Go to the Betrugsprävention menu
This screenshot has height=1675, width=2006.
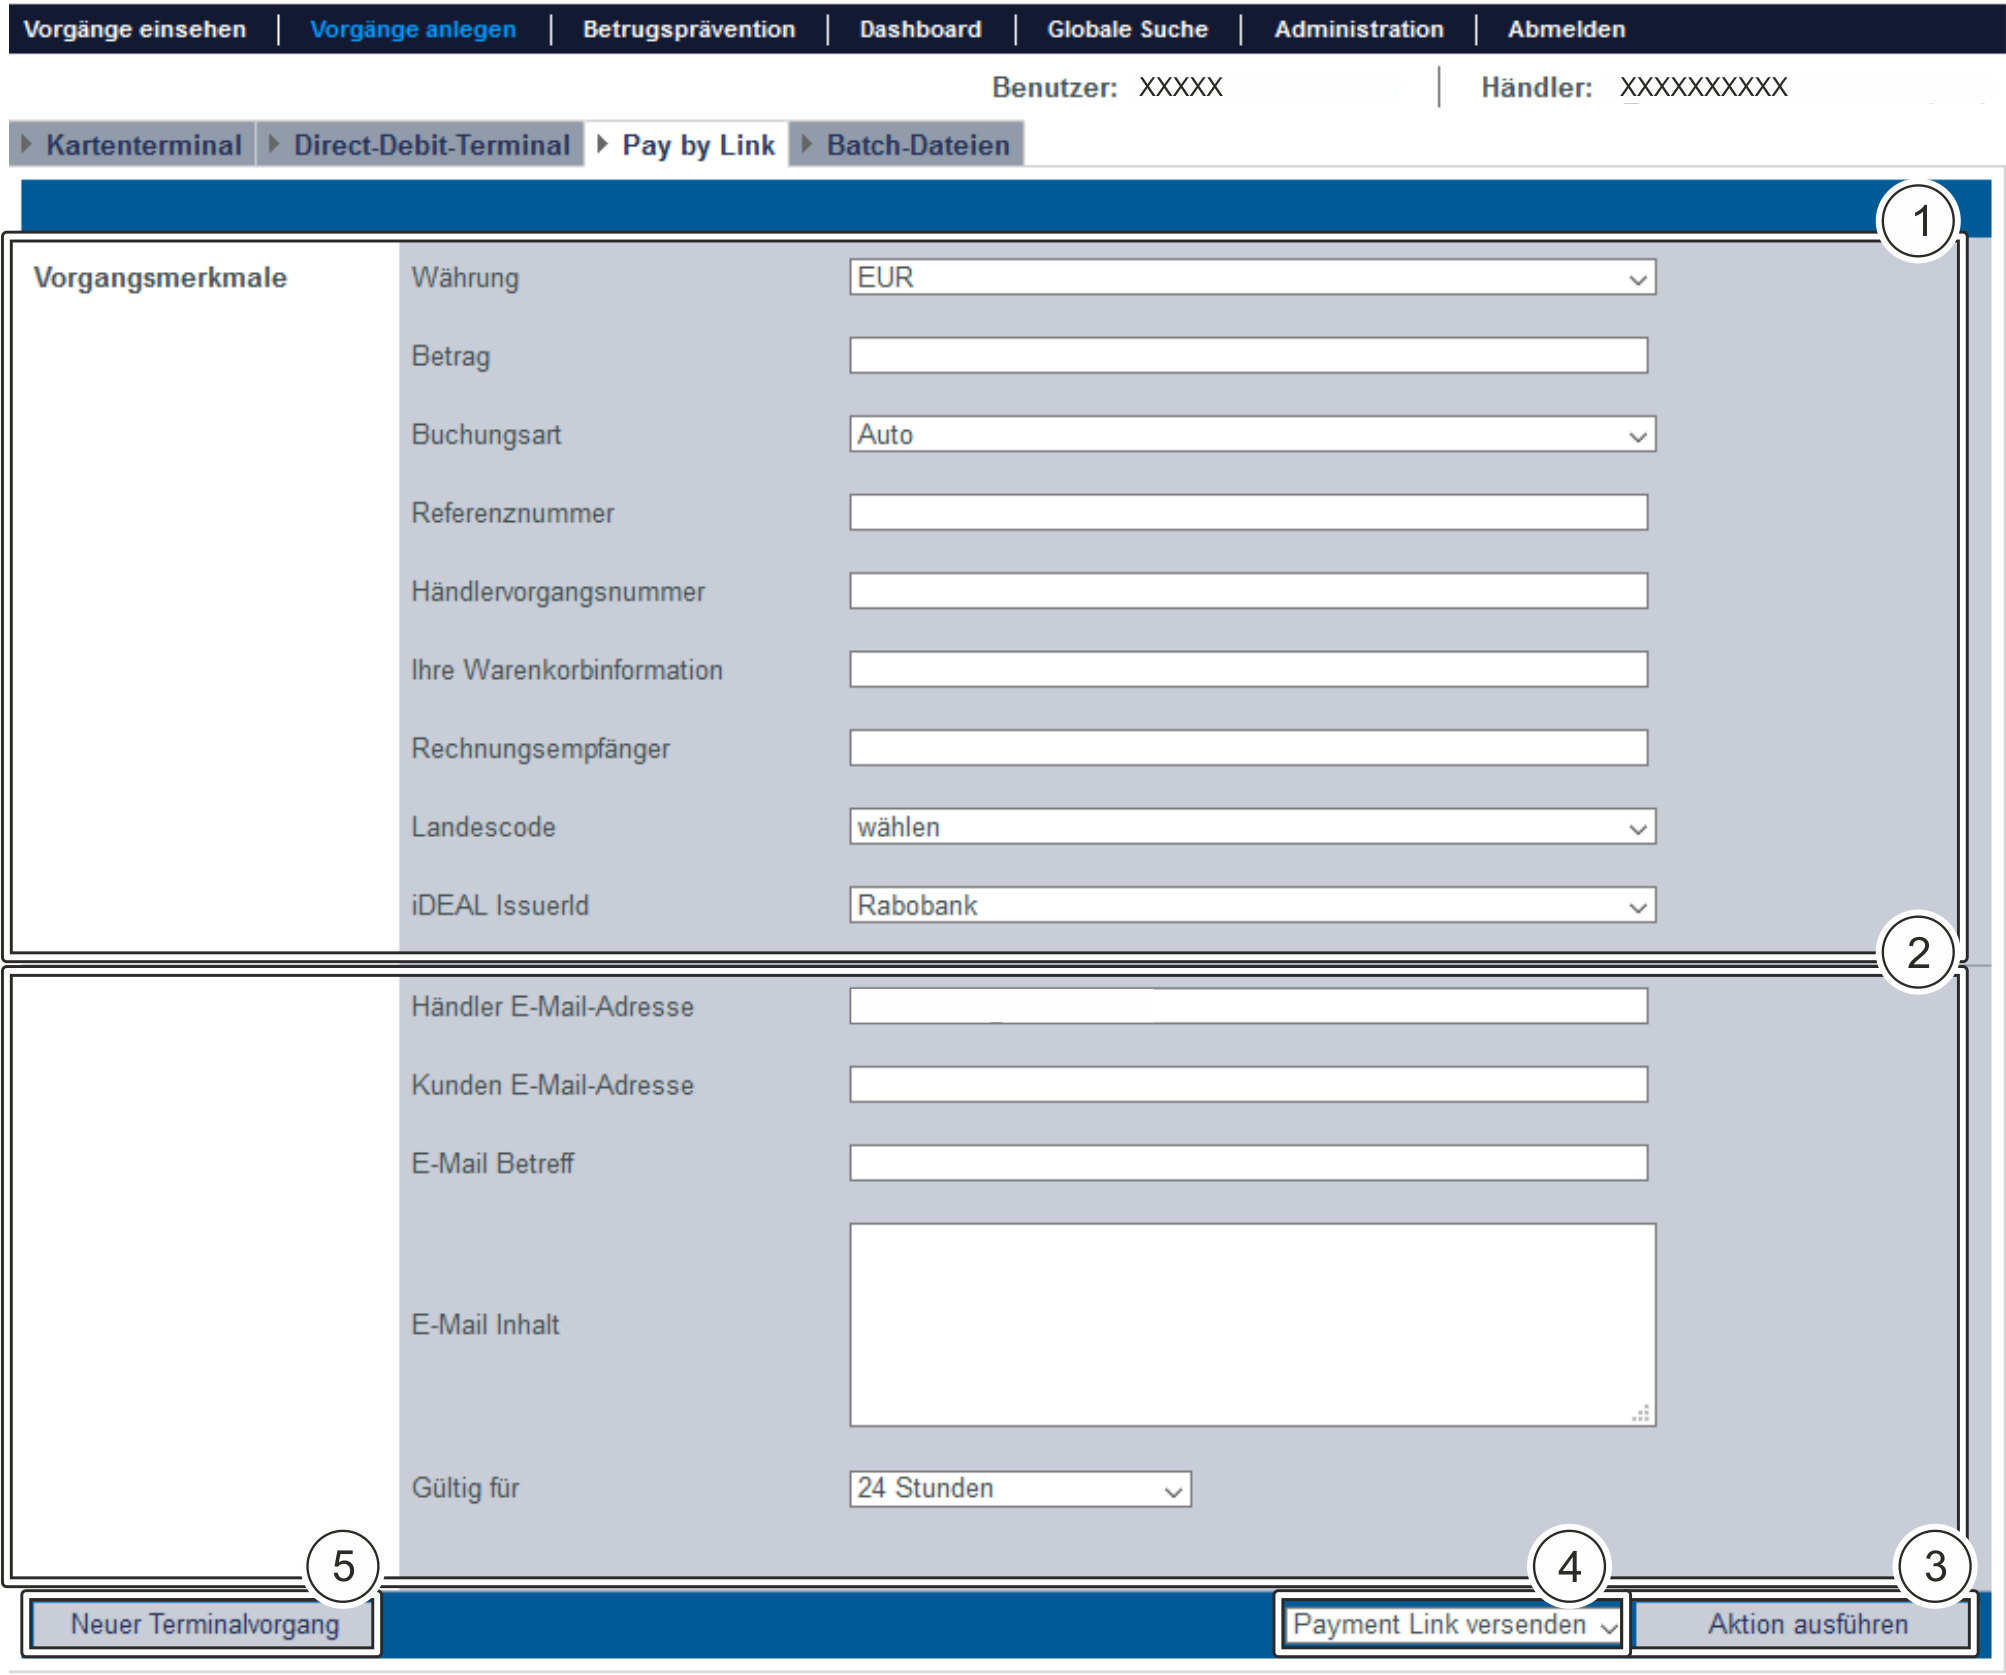coord(689,29)
